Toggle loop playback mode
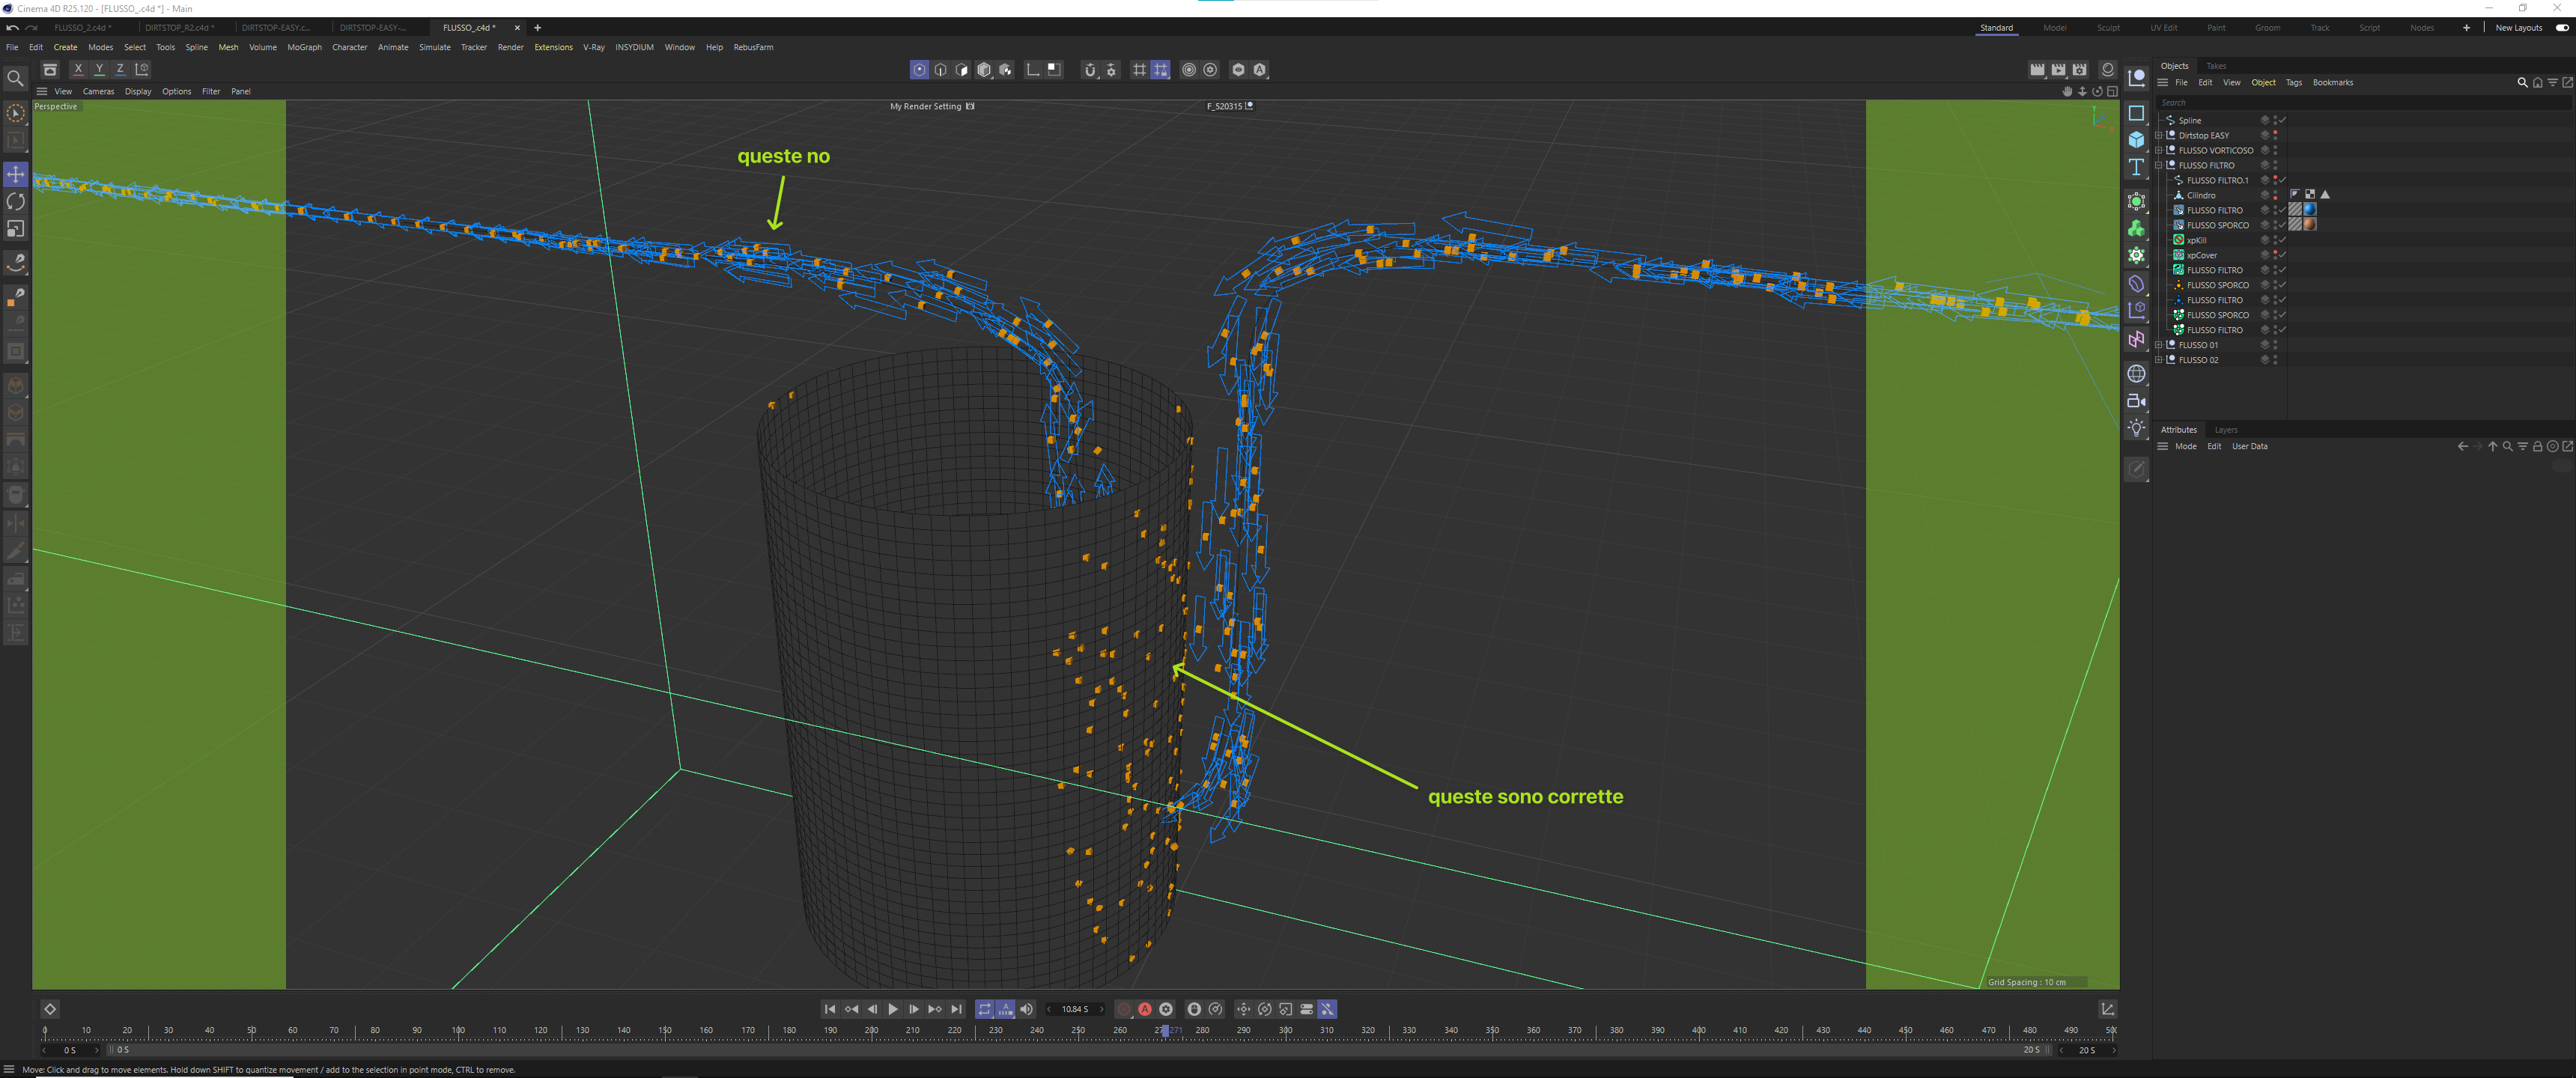 point(984,1009)
